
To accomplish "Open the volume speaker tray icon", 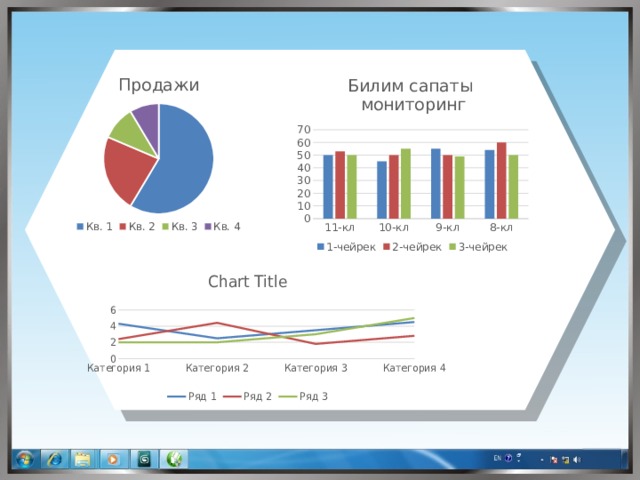I will pyautogui.click(x=577, y=460).
